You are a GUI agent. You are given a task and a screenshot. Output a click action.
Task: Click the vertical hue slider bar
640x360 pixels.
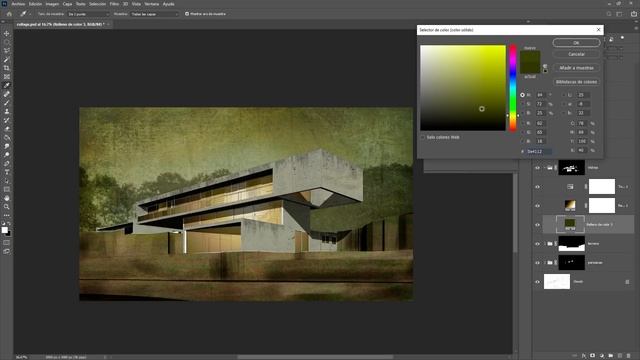pos(513,88)
